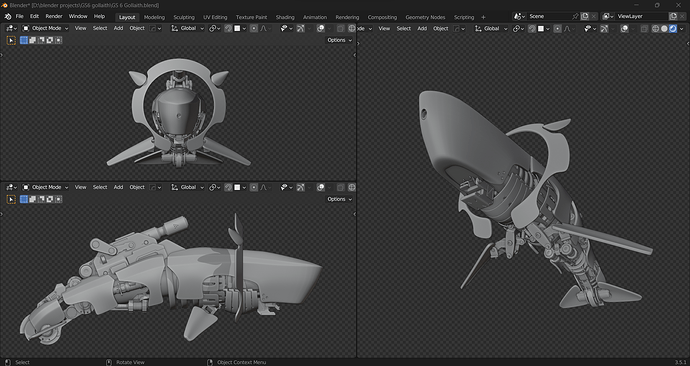Screen dimensions: 690x366
Task: Switch to the Geometry Nodes workspace tab
Action: tap(425, 17)
